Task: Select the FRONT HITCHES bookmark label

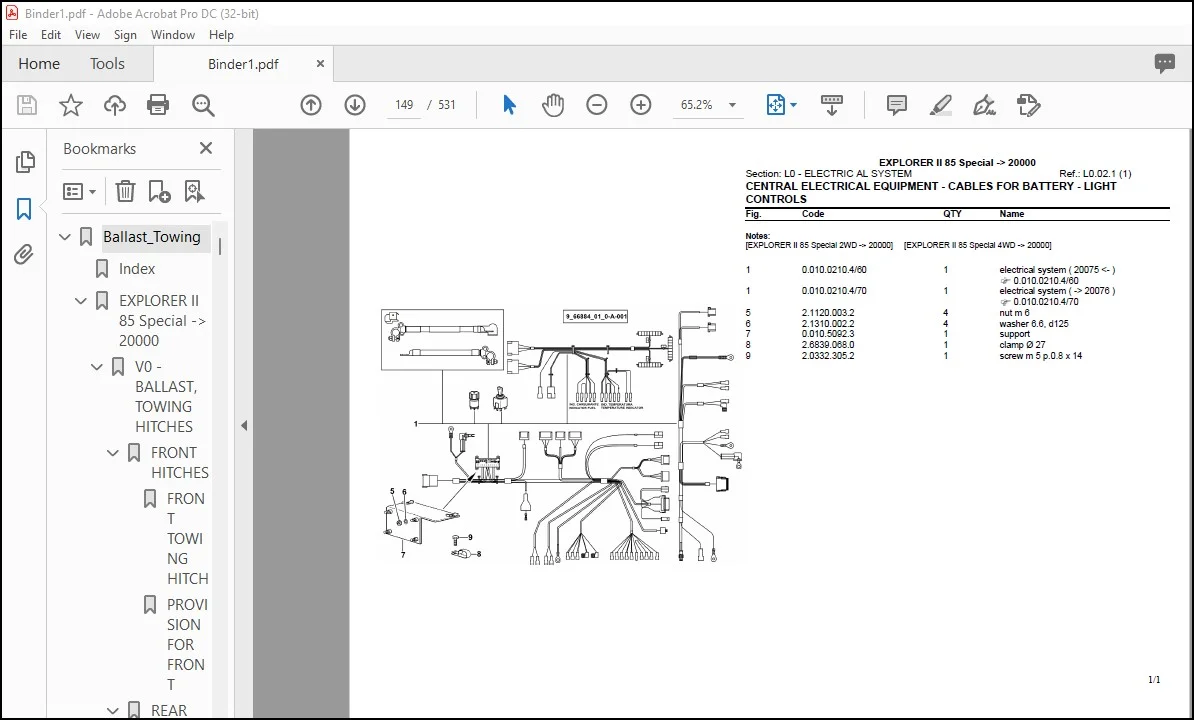Action: pos(180,463)
